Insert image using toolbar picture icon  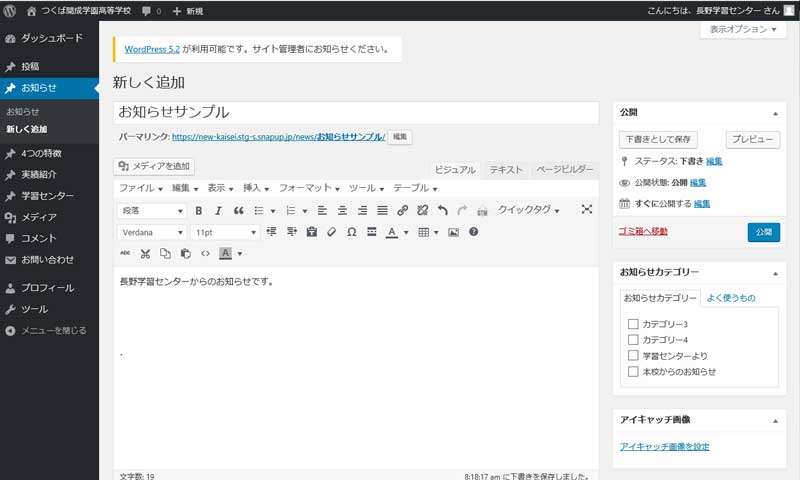pyautogui.click(x=453, y=232)
